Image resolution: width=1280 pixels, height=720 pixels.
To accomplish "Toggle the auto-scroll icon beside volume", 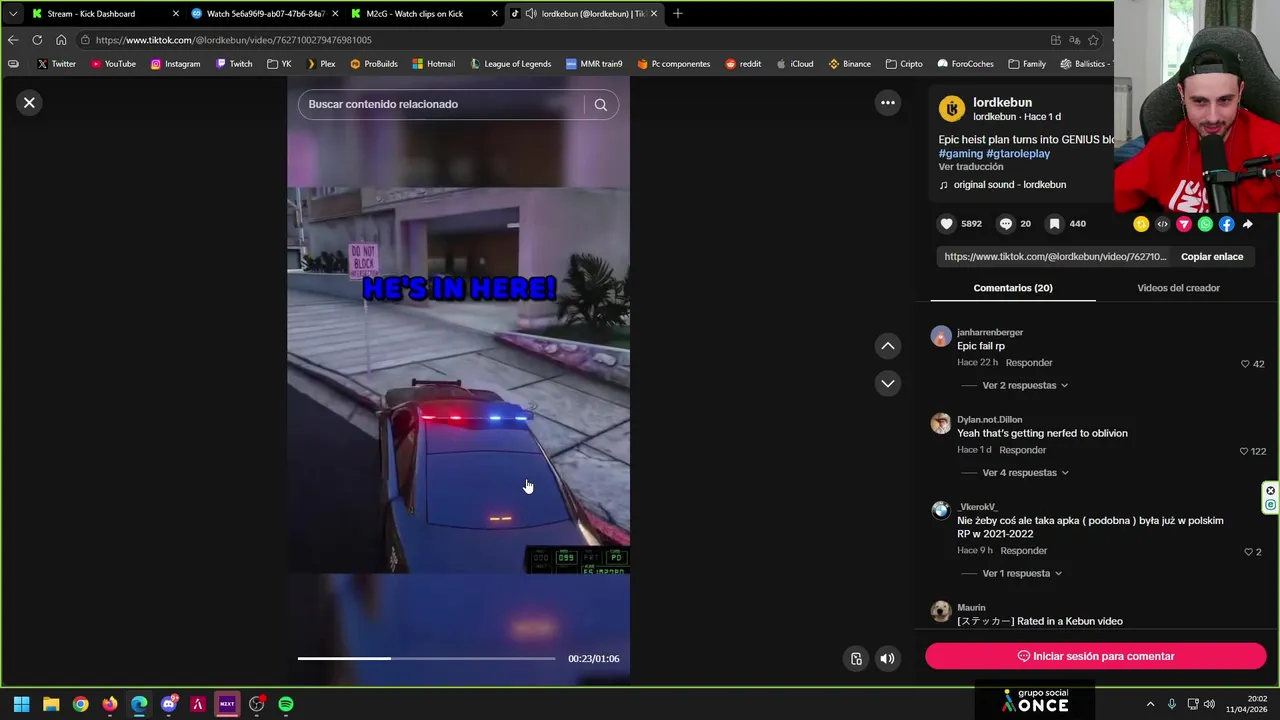I will pyautogui.click(x=856, y=658).
